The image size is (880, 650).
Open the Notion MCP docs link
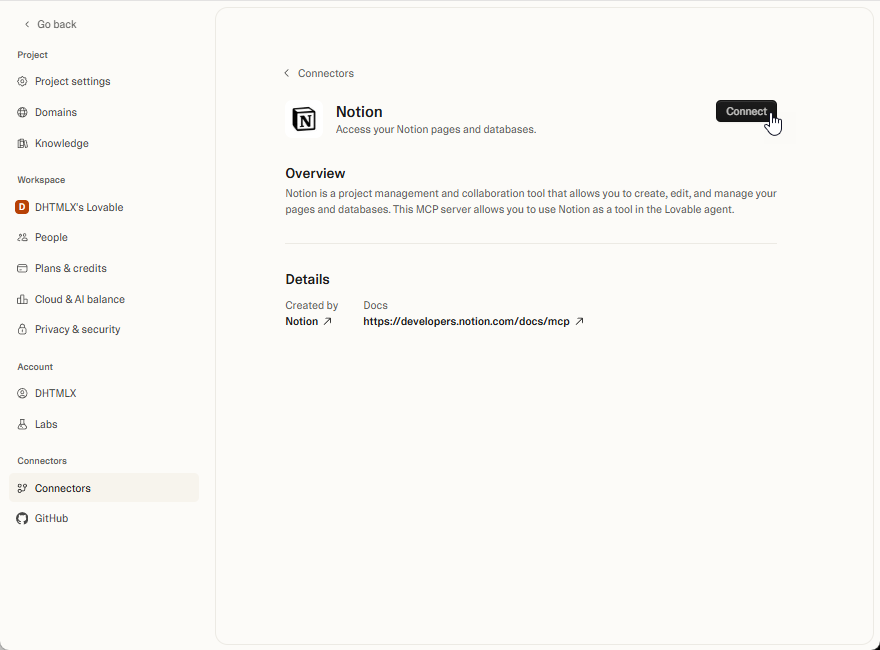point(467,321)
